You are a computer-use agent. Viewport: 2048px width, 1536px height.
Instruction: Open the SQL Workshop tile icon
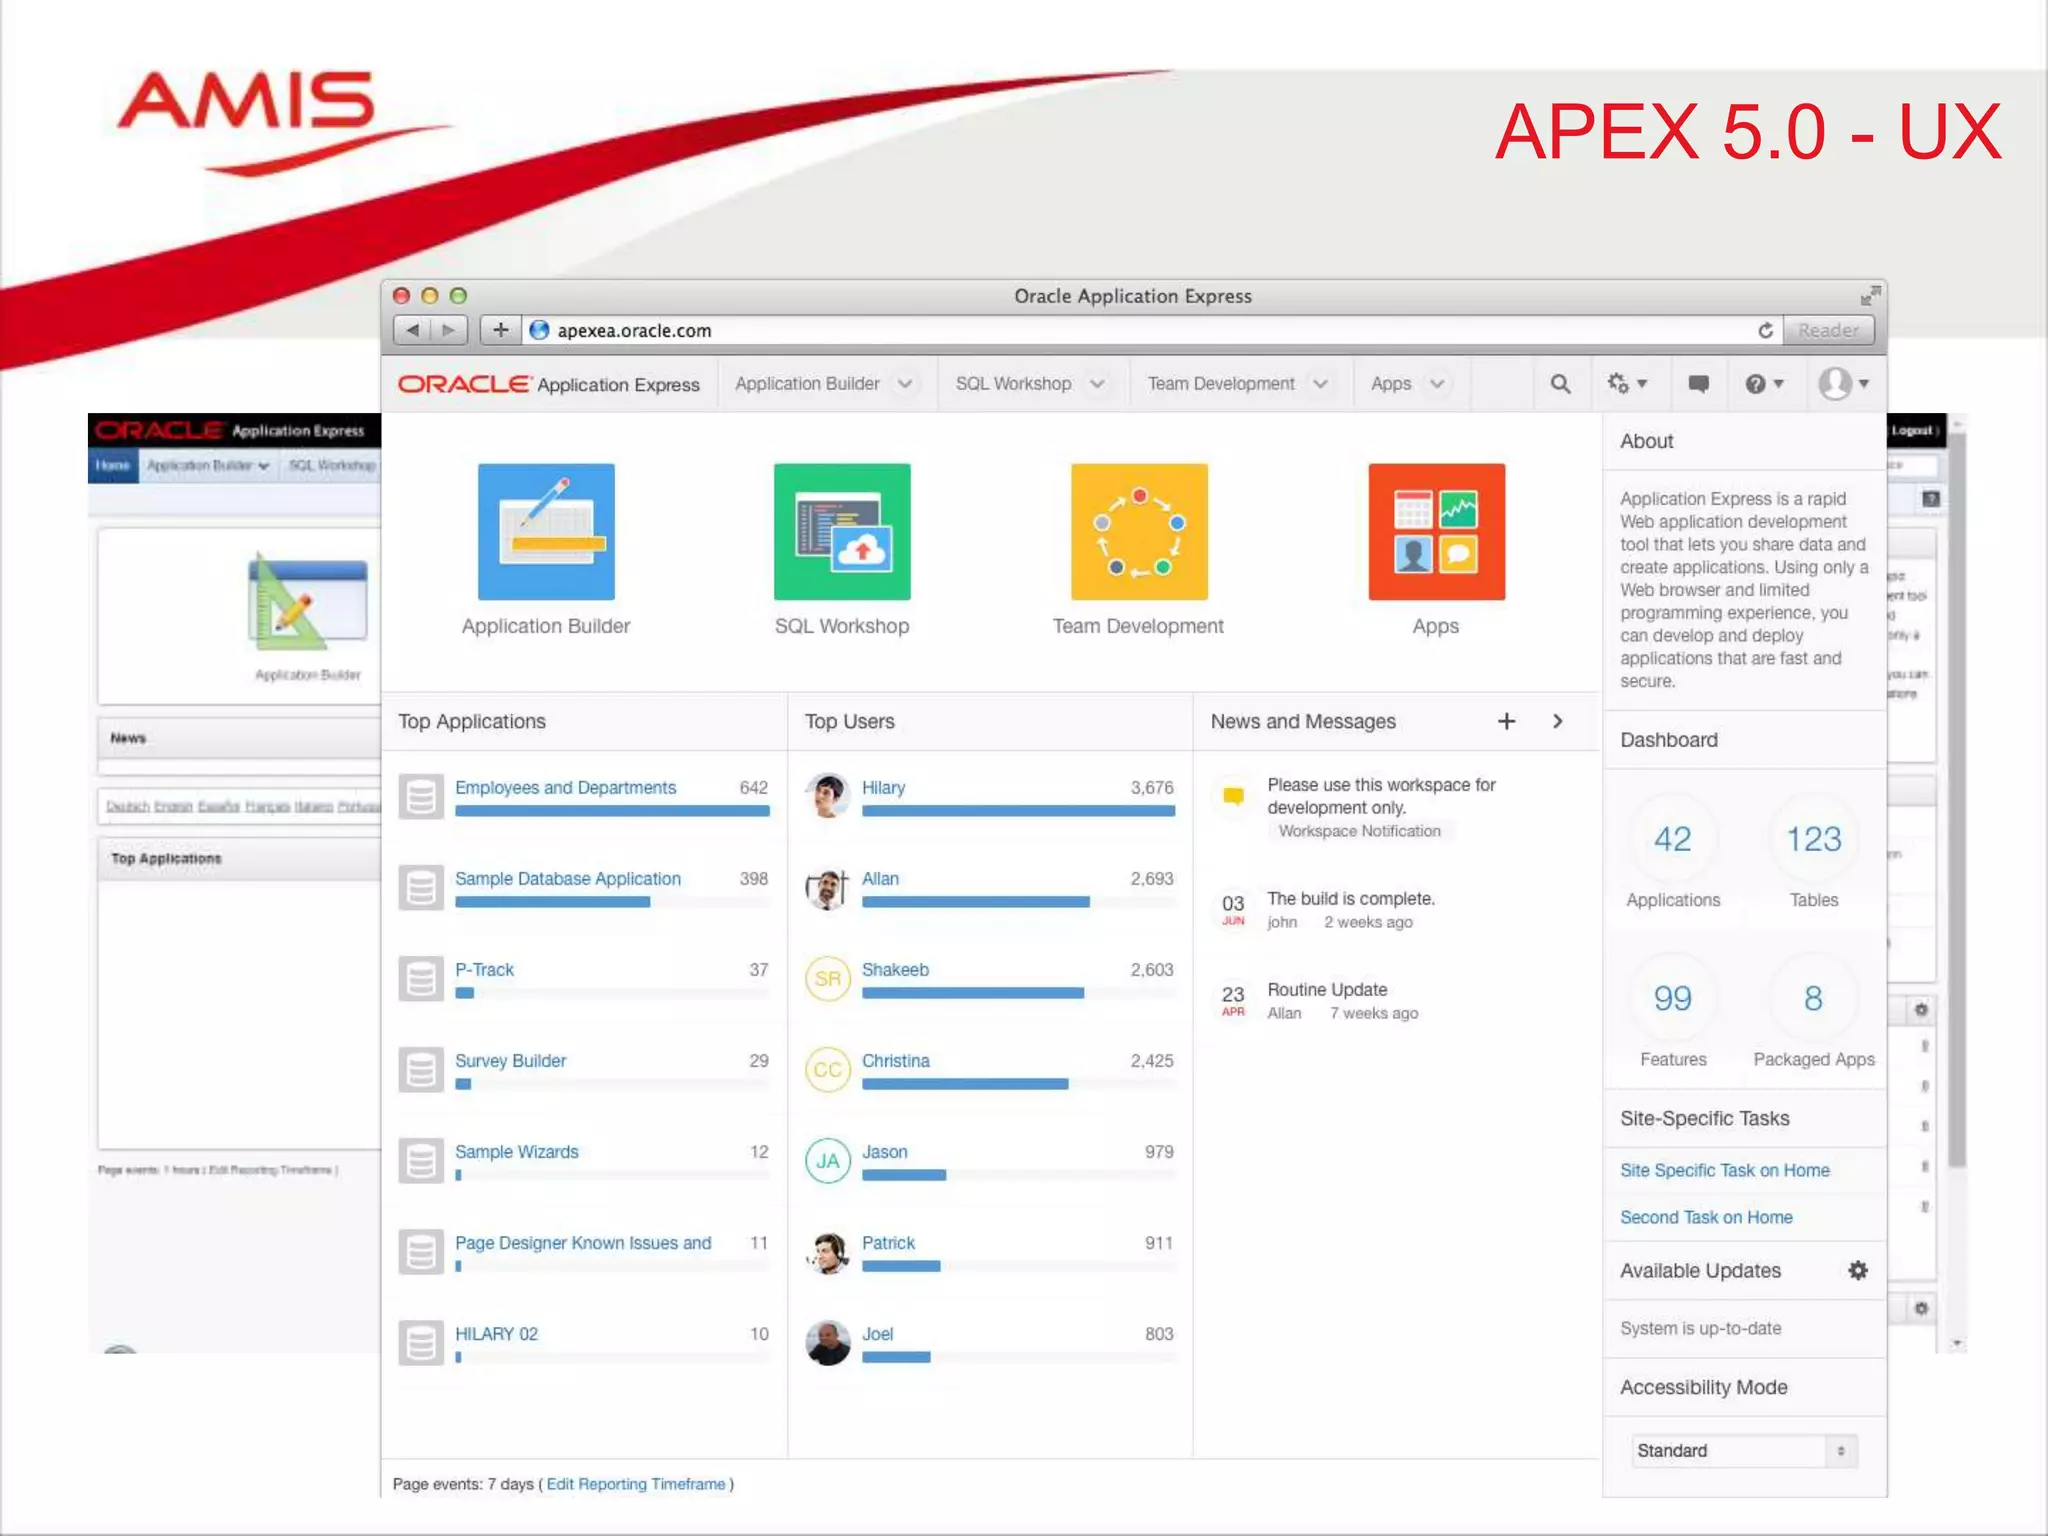(x=842, y=531)
